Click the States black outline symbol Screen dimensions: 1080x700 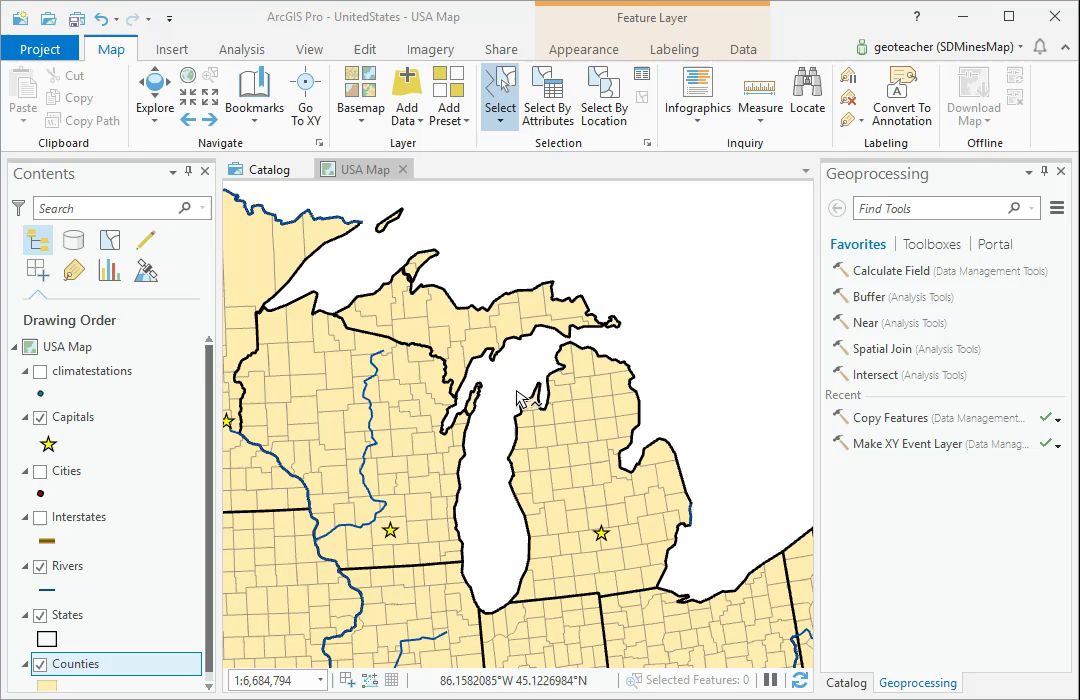point(47,639)
